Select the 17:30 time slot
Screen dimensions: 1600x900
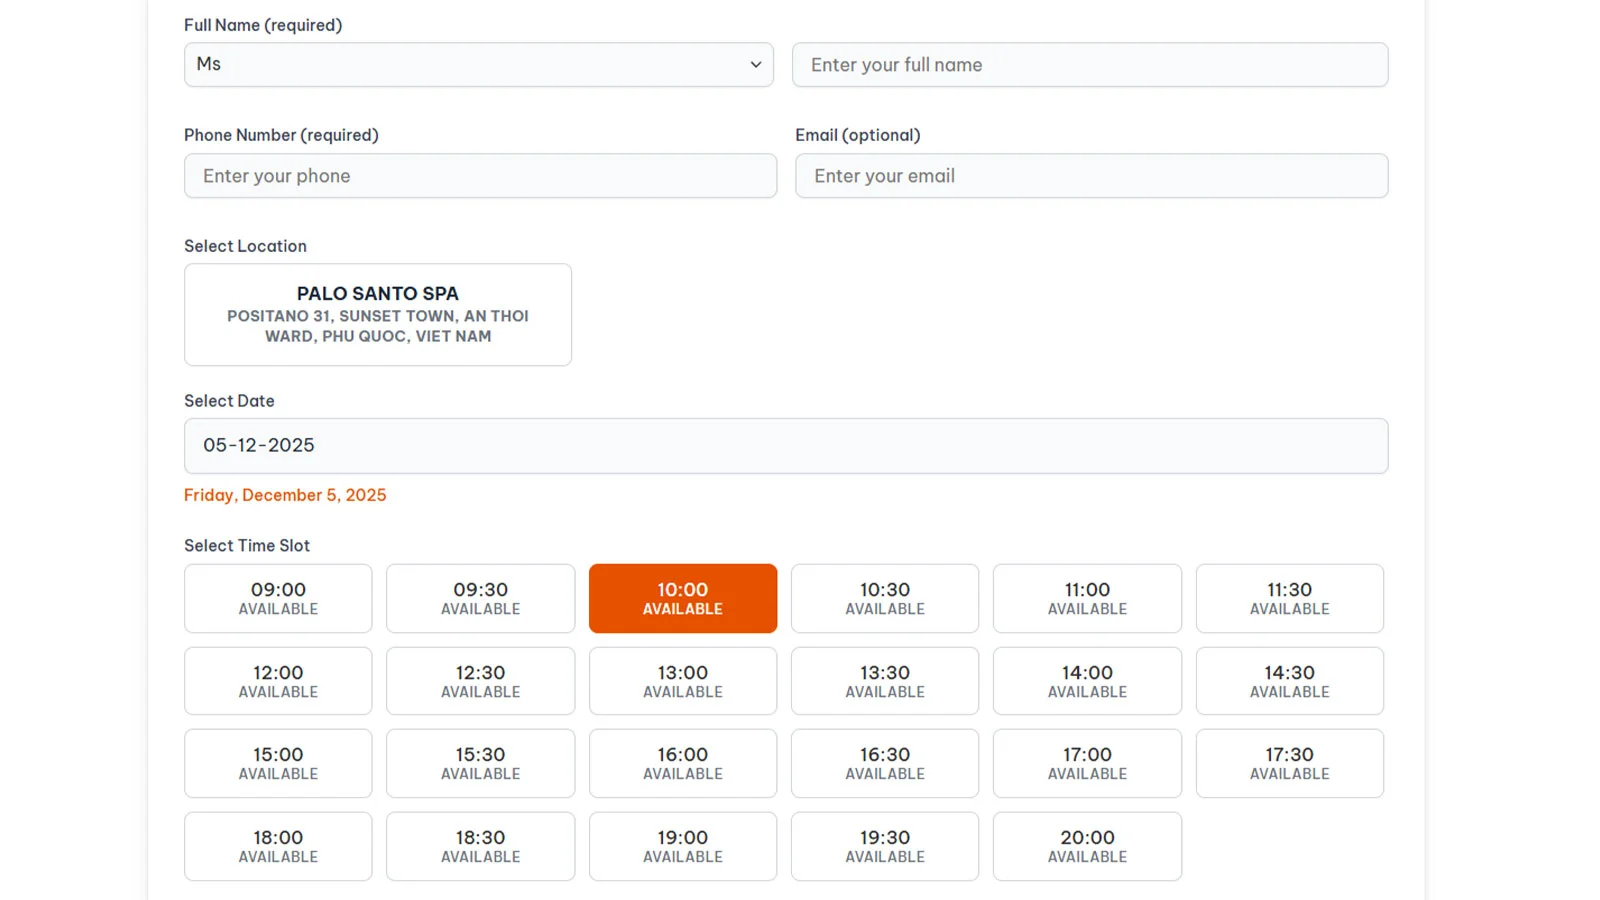point(1289,763)
